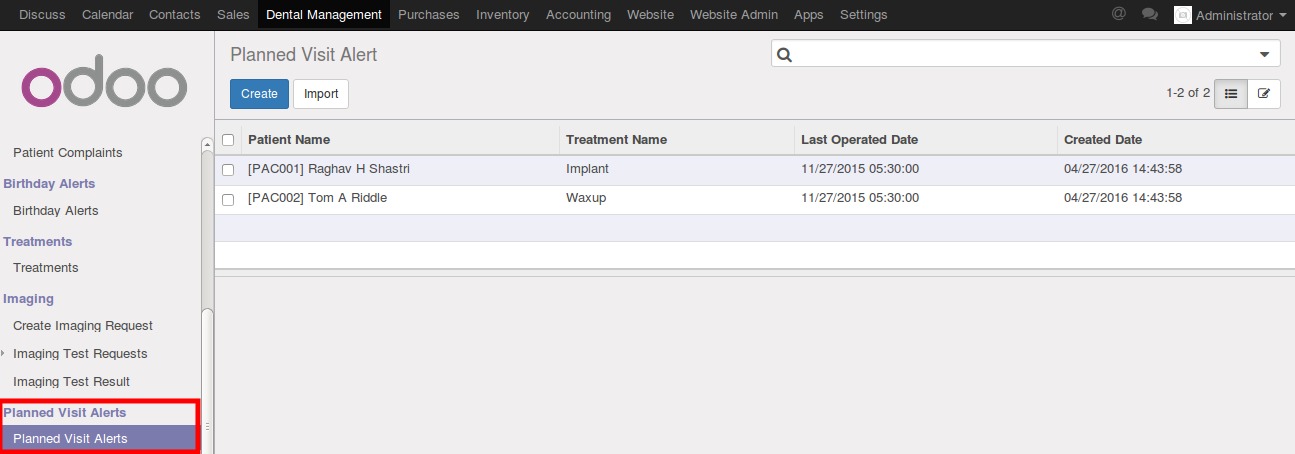
Task: Open the conversations chat icon
Action: coord(1150,15)
